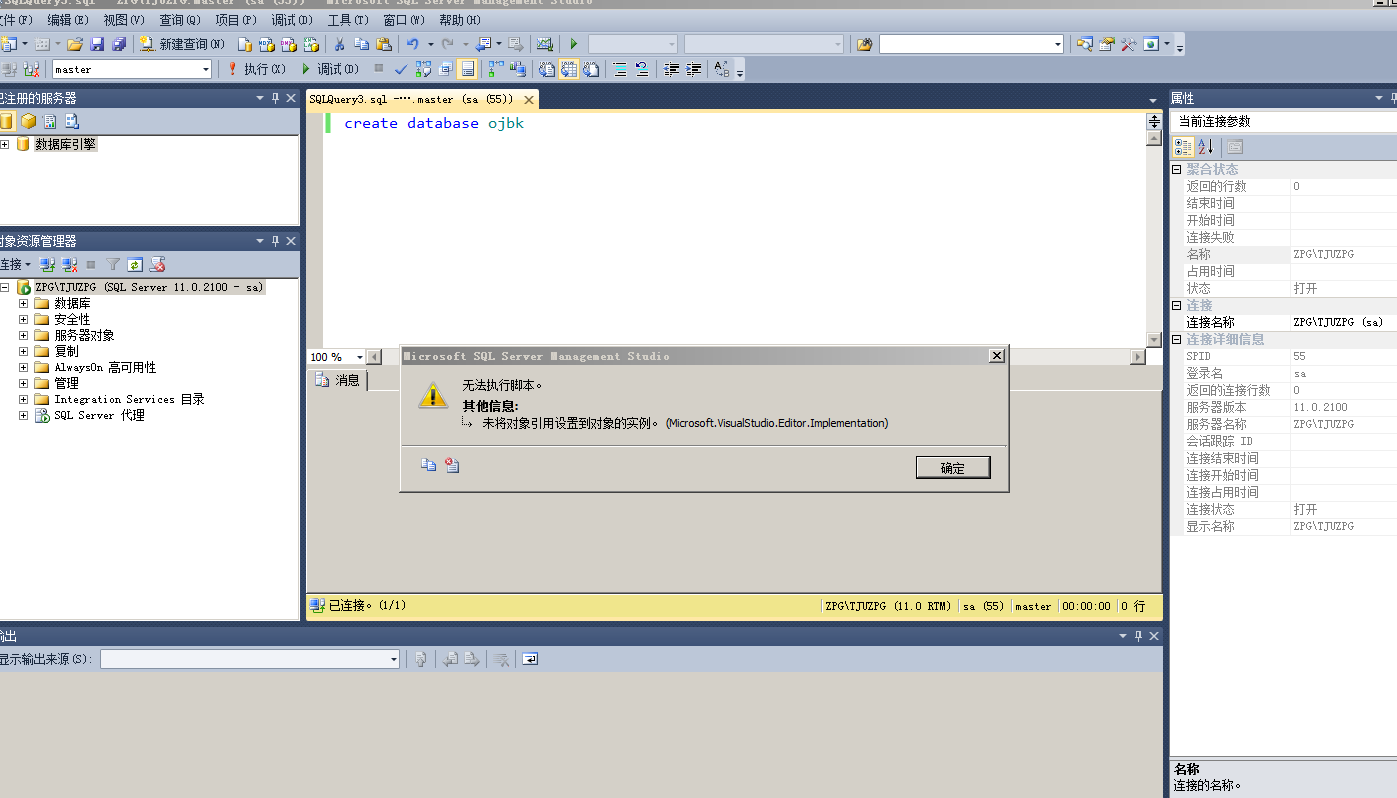The width and height of the screenshot is (1397, 798).
Task: Click the show technical details icon in dialog
Action: (452, 465)
